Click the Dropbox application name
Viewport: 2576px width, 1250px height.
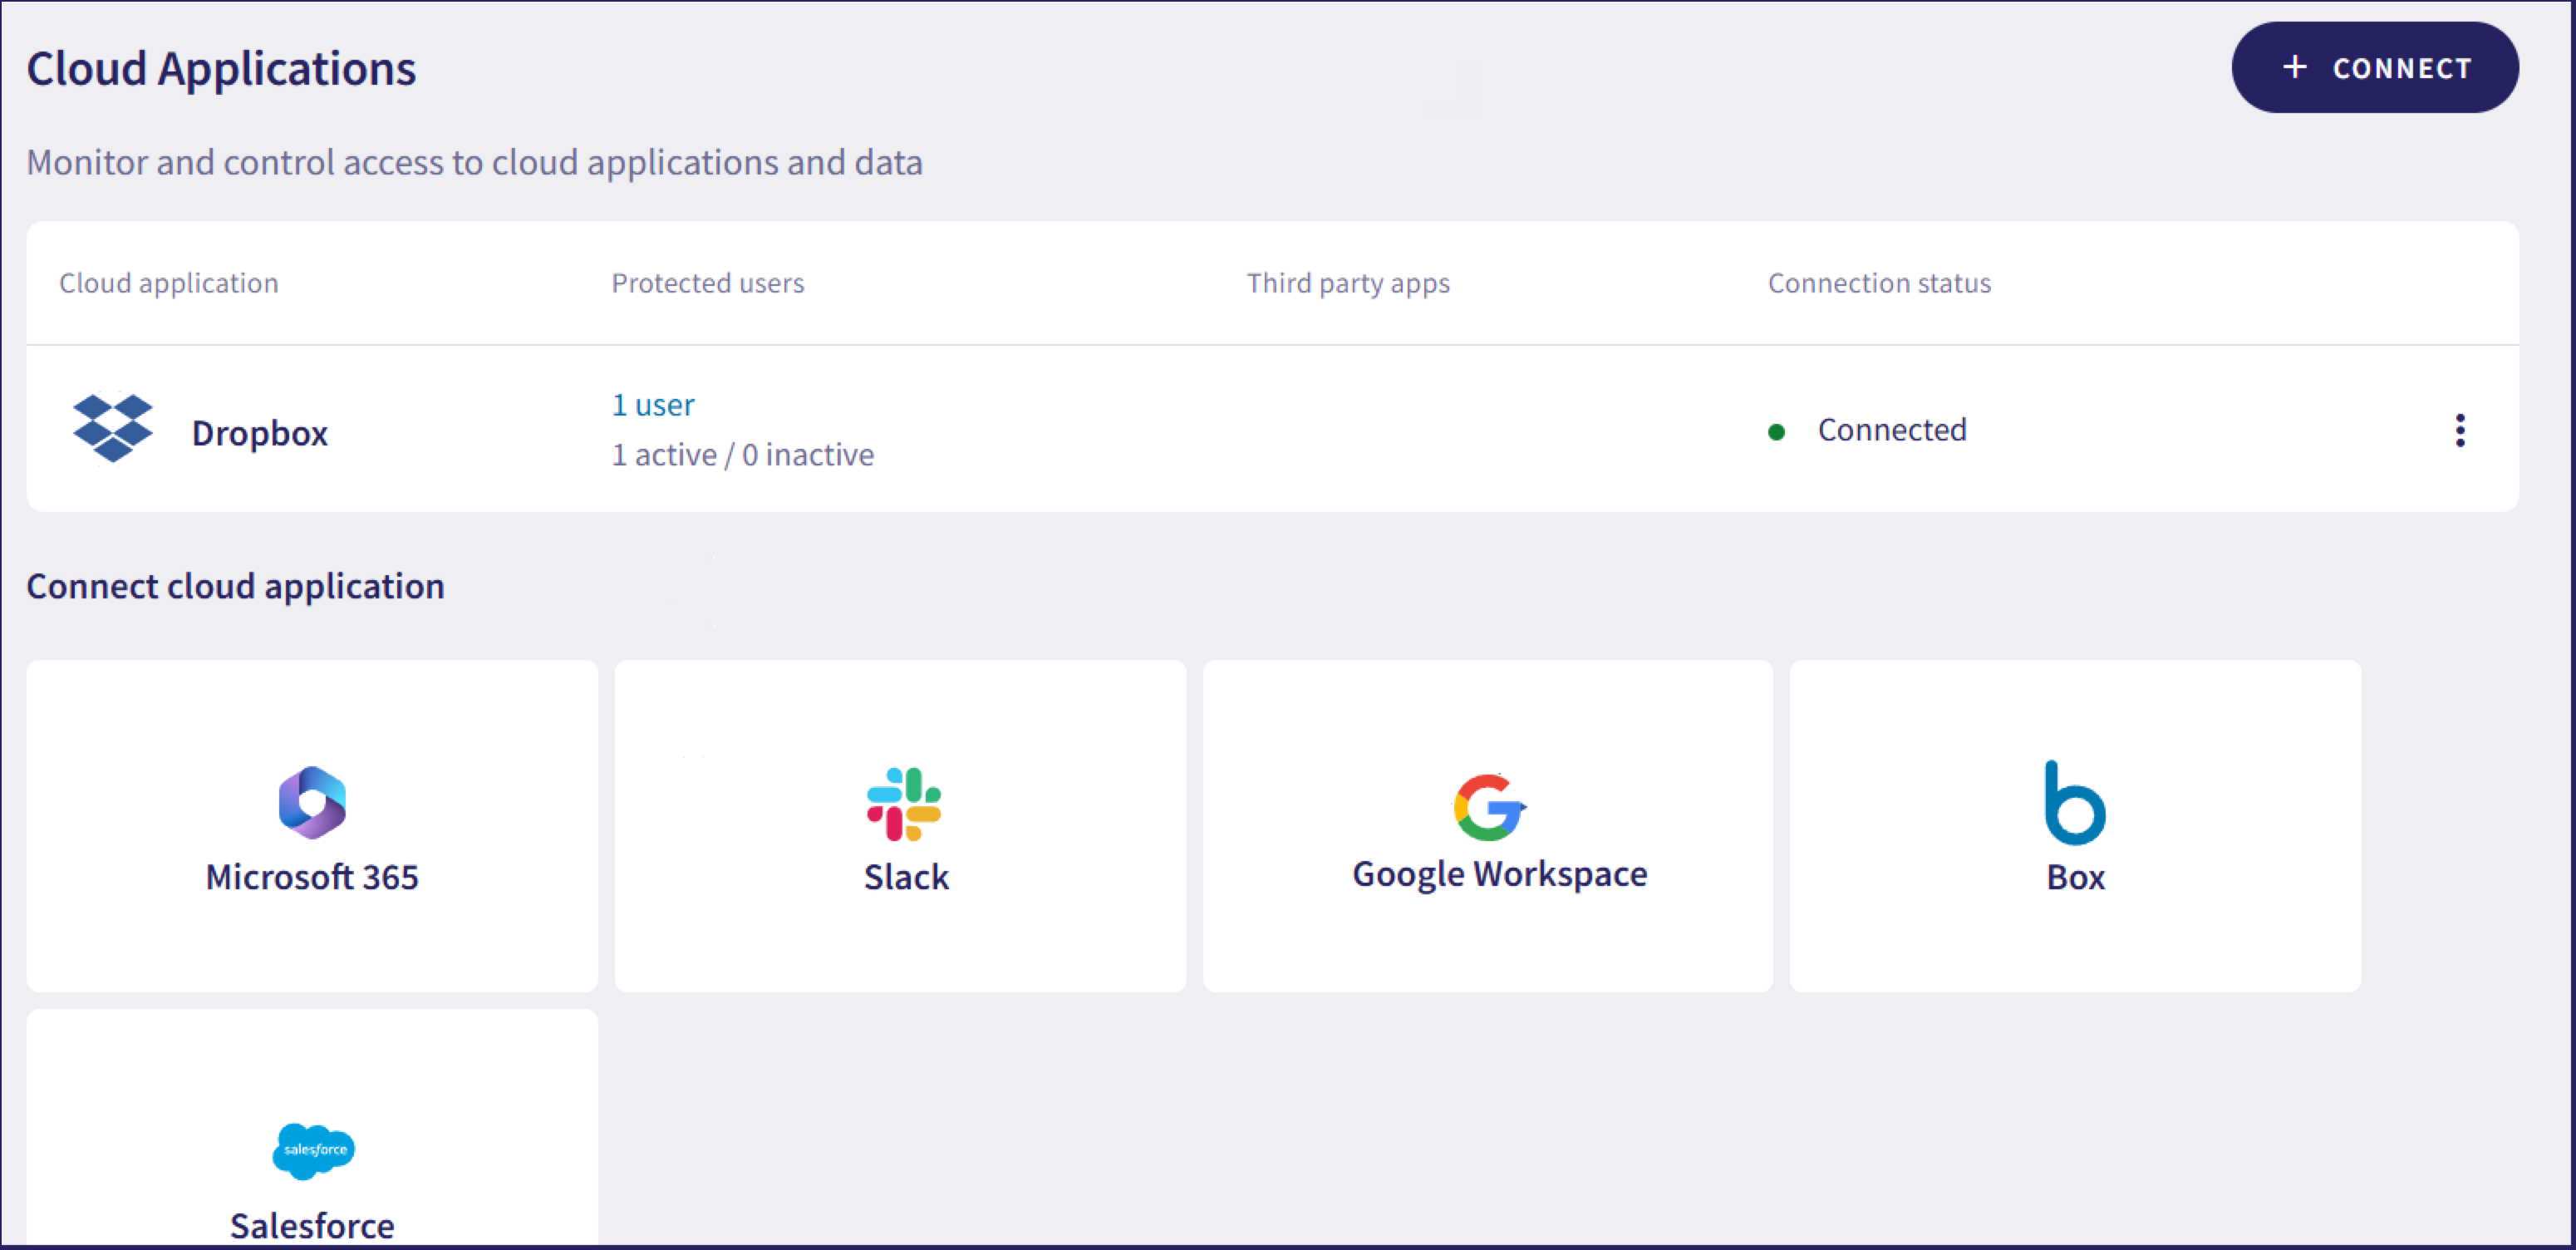click(260, 433)
